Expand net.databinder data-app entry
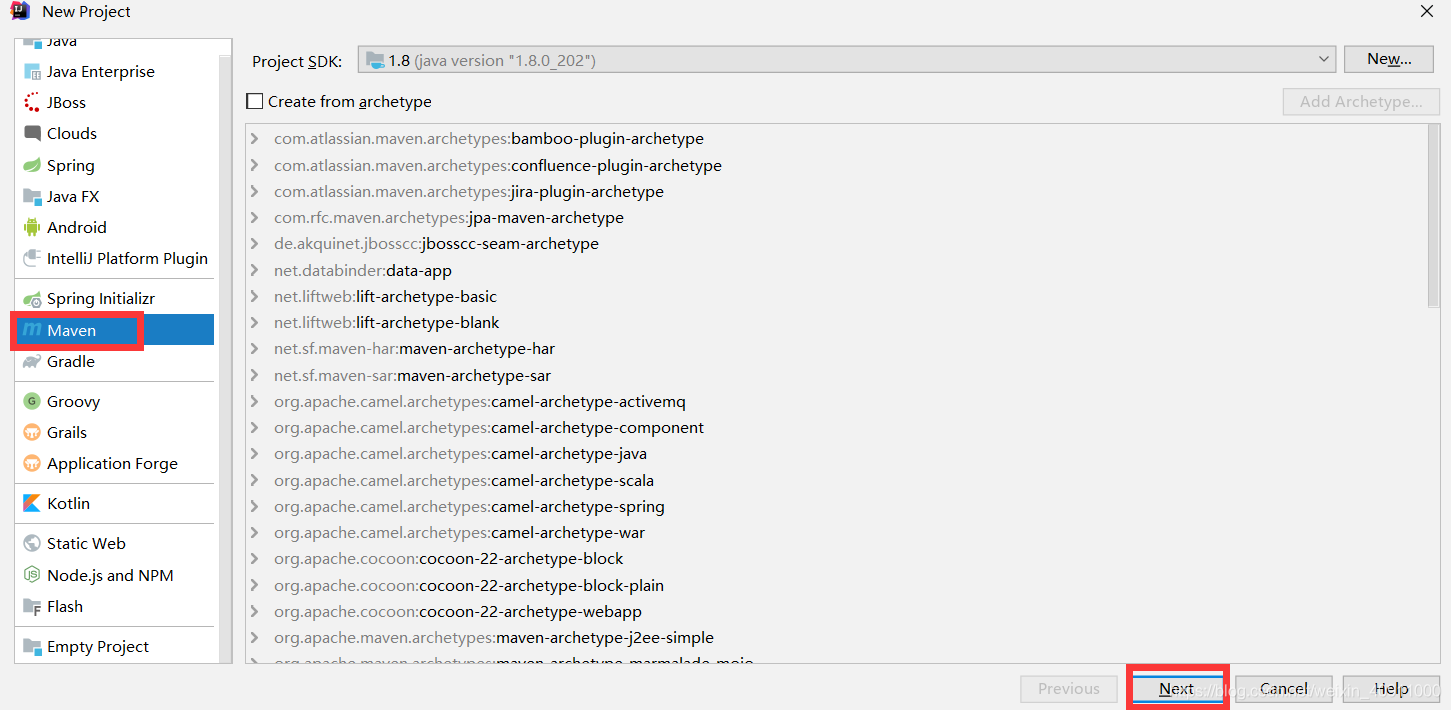This screenshot has height=710, width=1451. (x=255, y=271)
